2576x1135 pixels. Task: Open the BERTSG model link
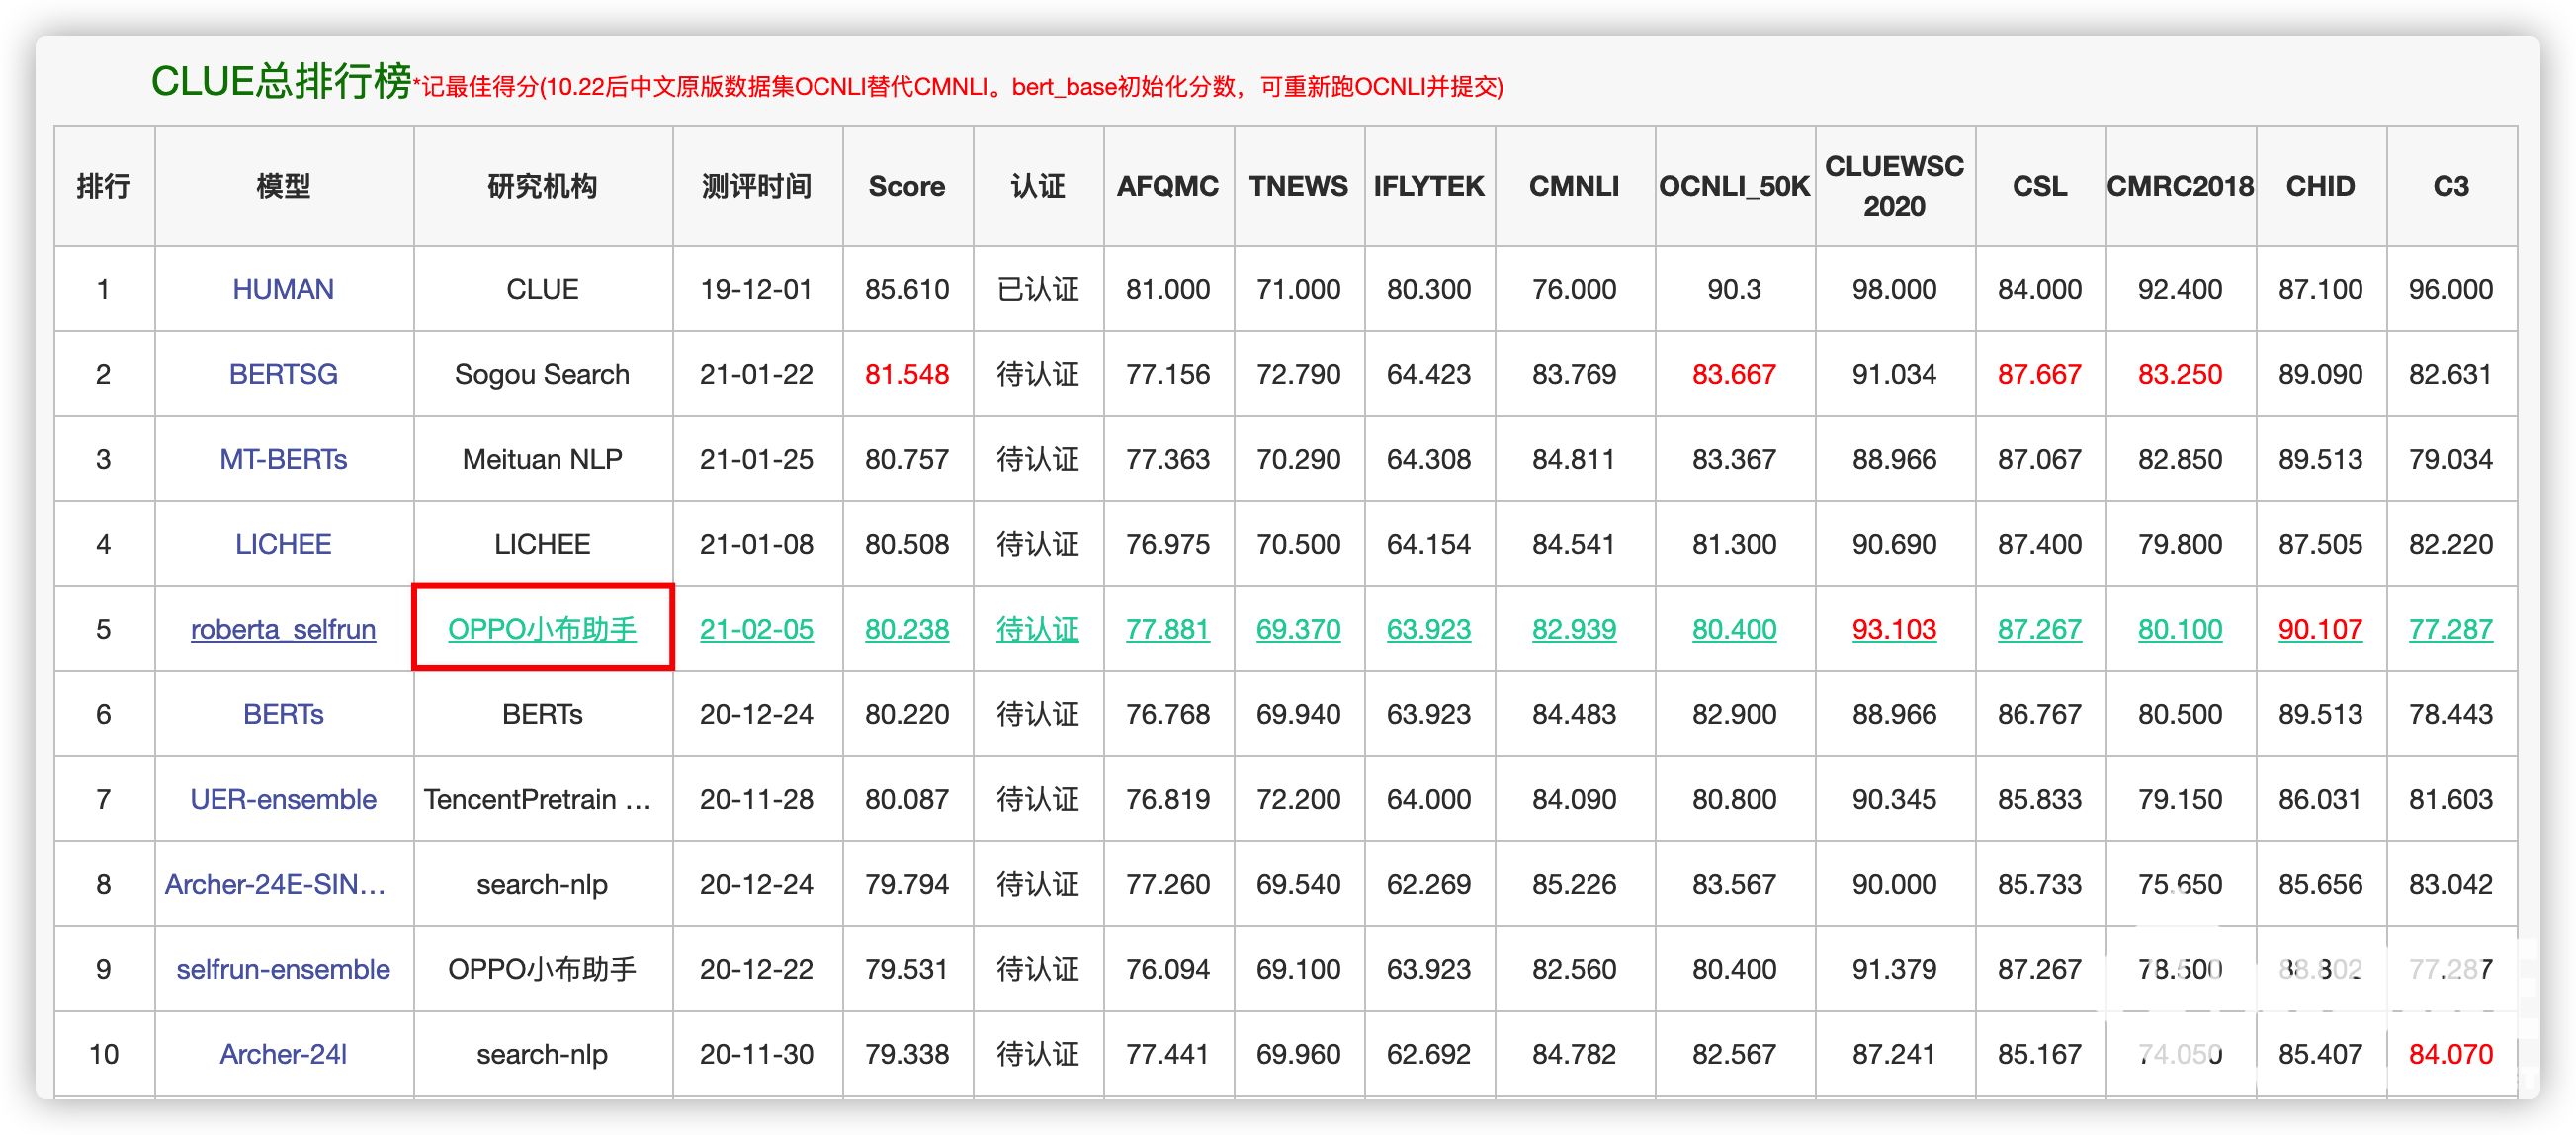tap(283, 374)
